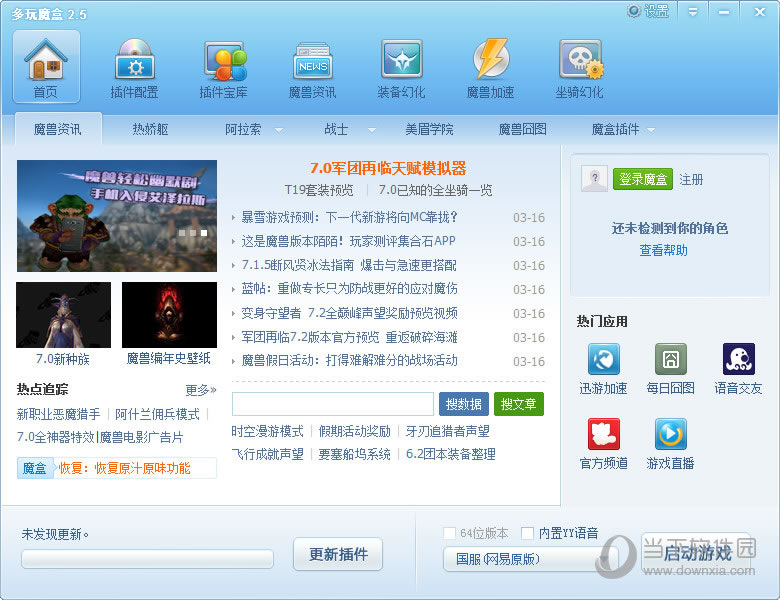The height and width of the screenshot is (600, 780).
Task: Click the 启动游戏 launch button
Action: pyautogui.click(x=696, y=553)
